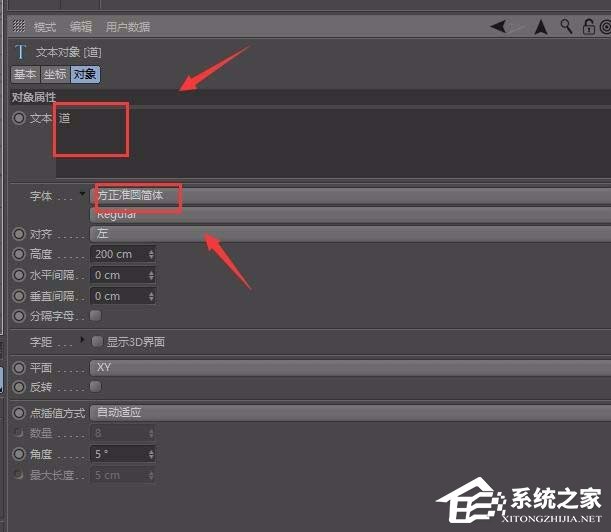
Task: Click into the 文本 text input field
Action: [333, 143]
